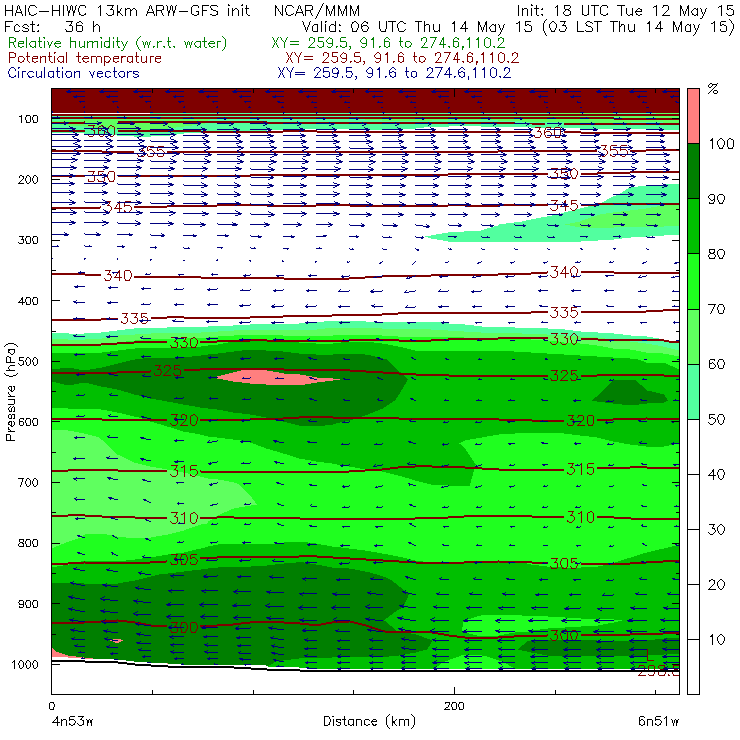The height and width of the screenshot is (740, 740).
Task: Click green 'Relative humidity (w.r.t. water)' legend label
Action: pyautogui.click(x=118, y=43)
